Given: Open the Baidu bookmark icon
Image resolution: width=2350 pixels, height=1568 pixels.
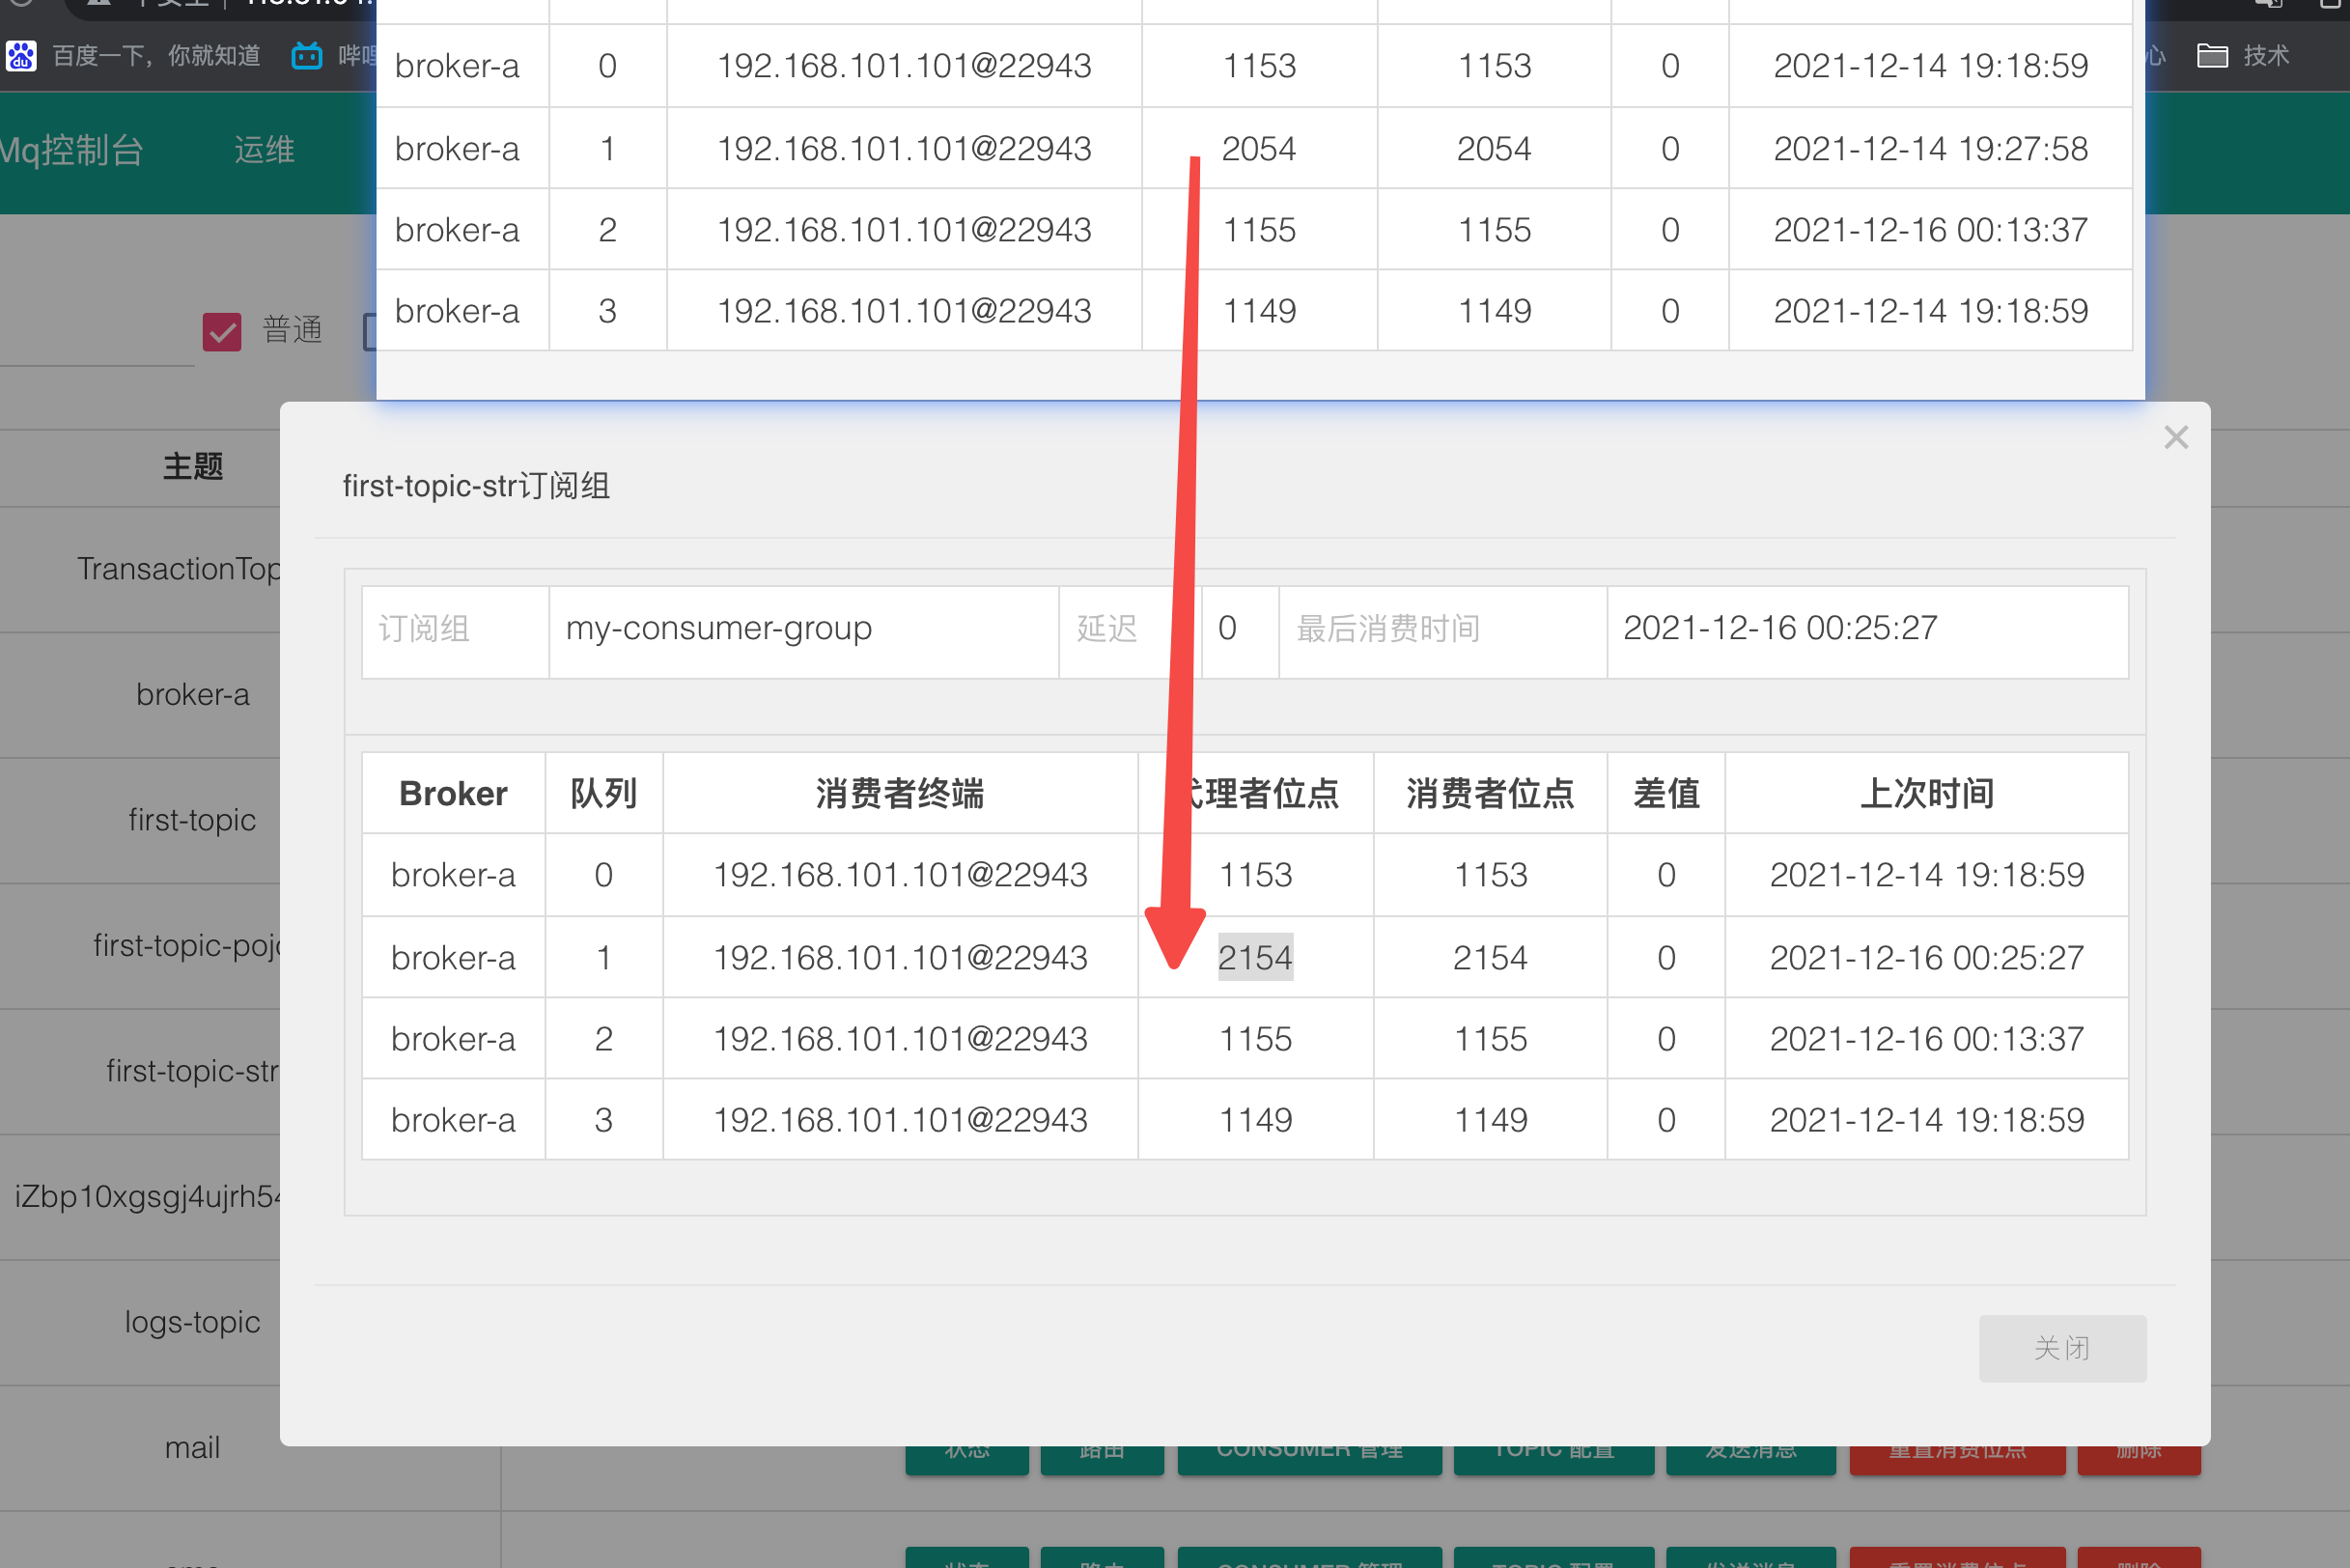Looking at the screenshot, I should (21, 55).
